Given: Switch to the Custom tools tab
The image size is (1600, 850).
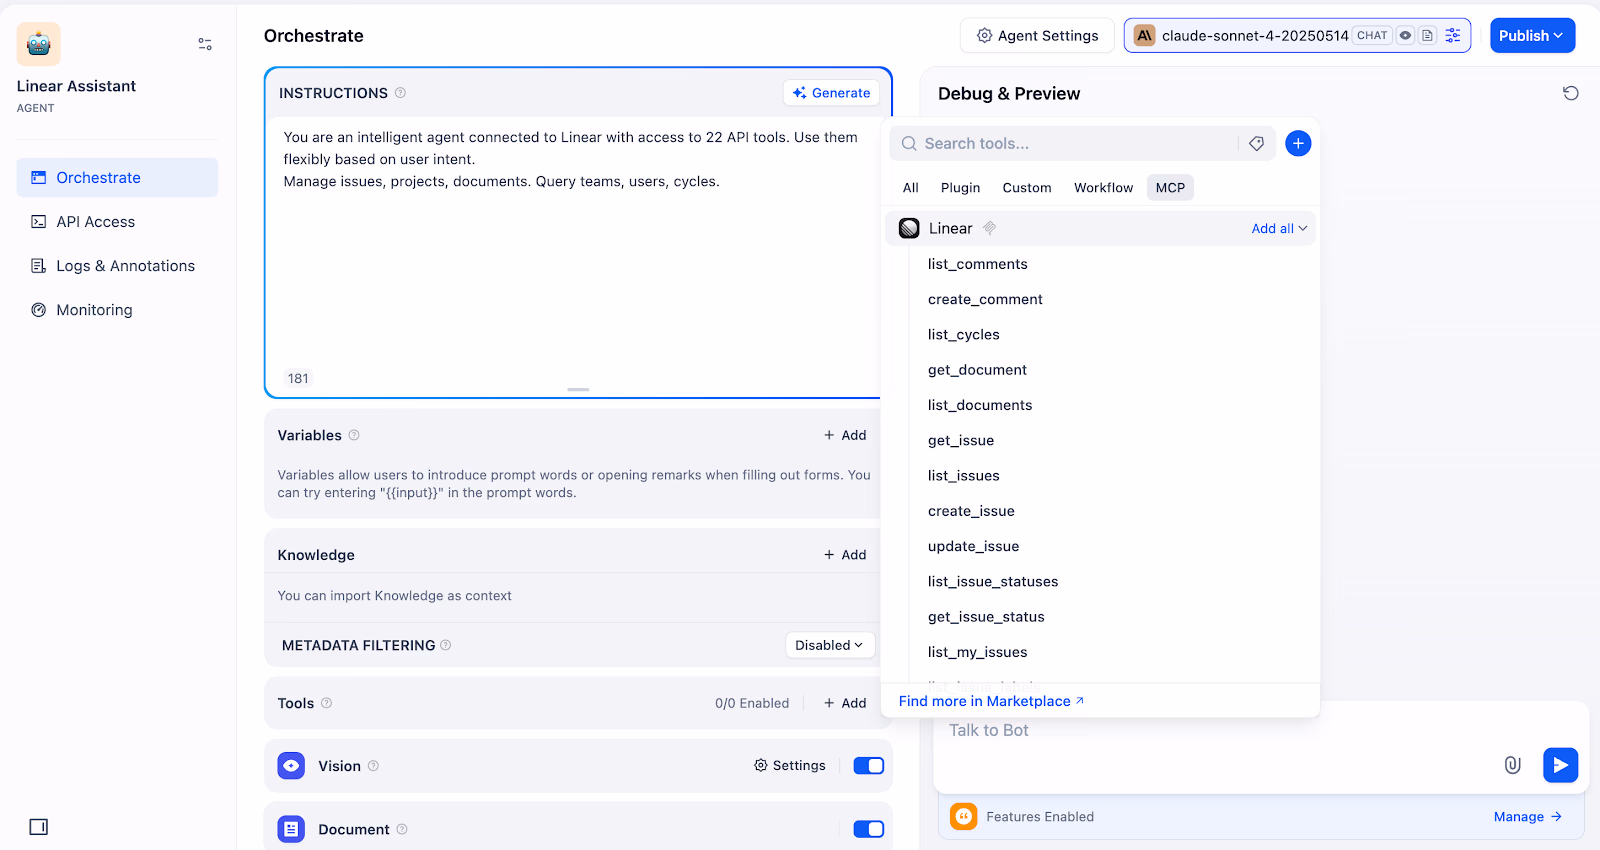Looking at the screenshot, I should click(1027, 188).
